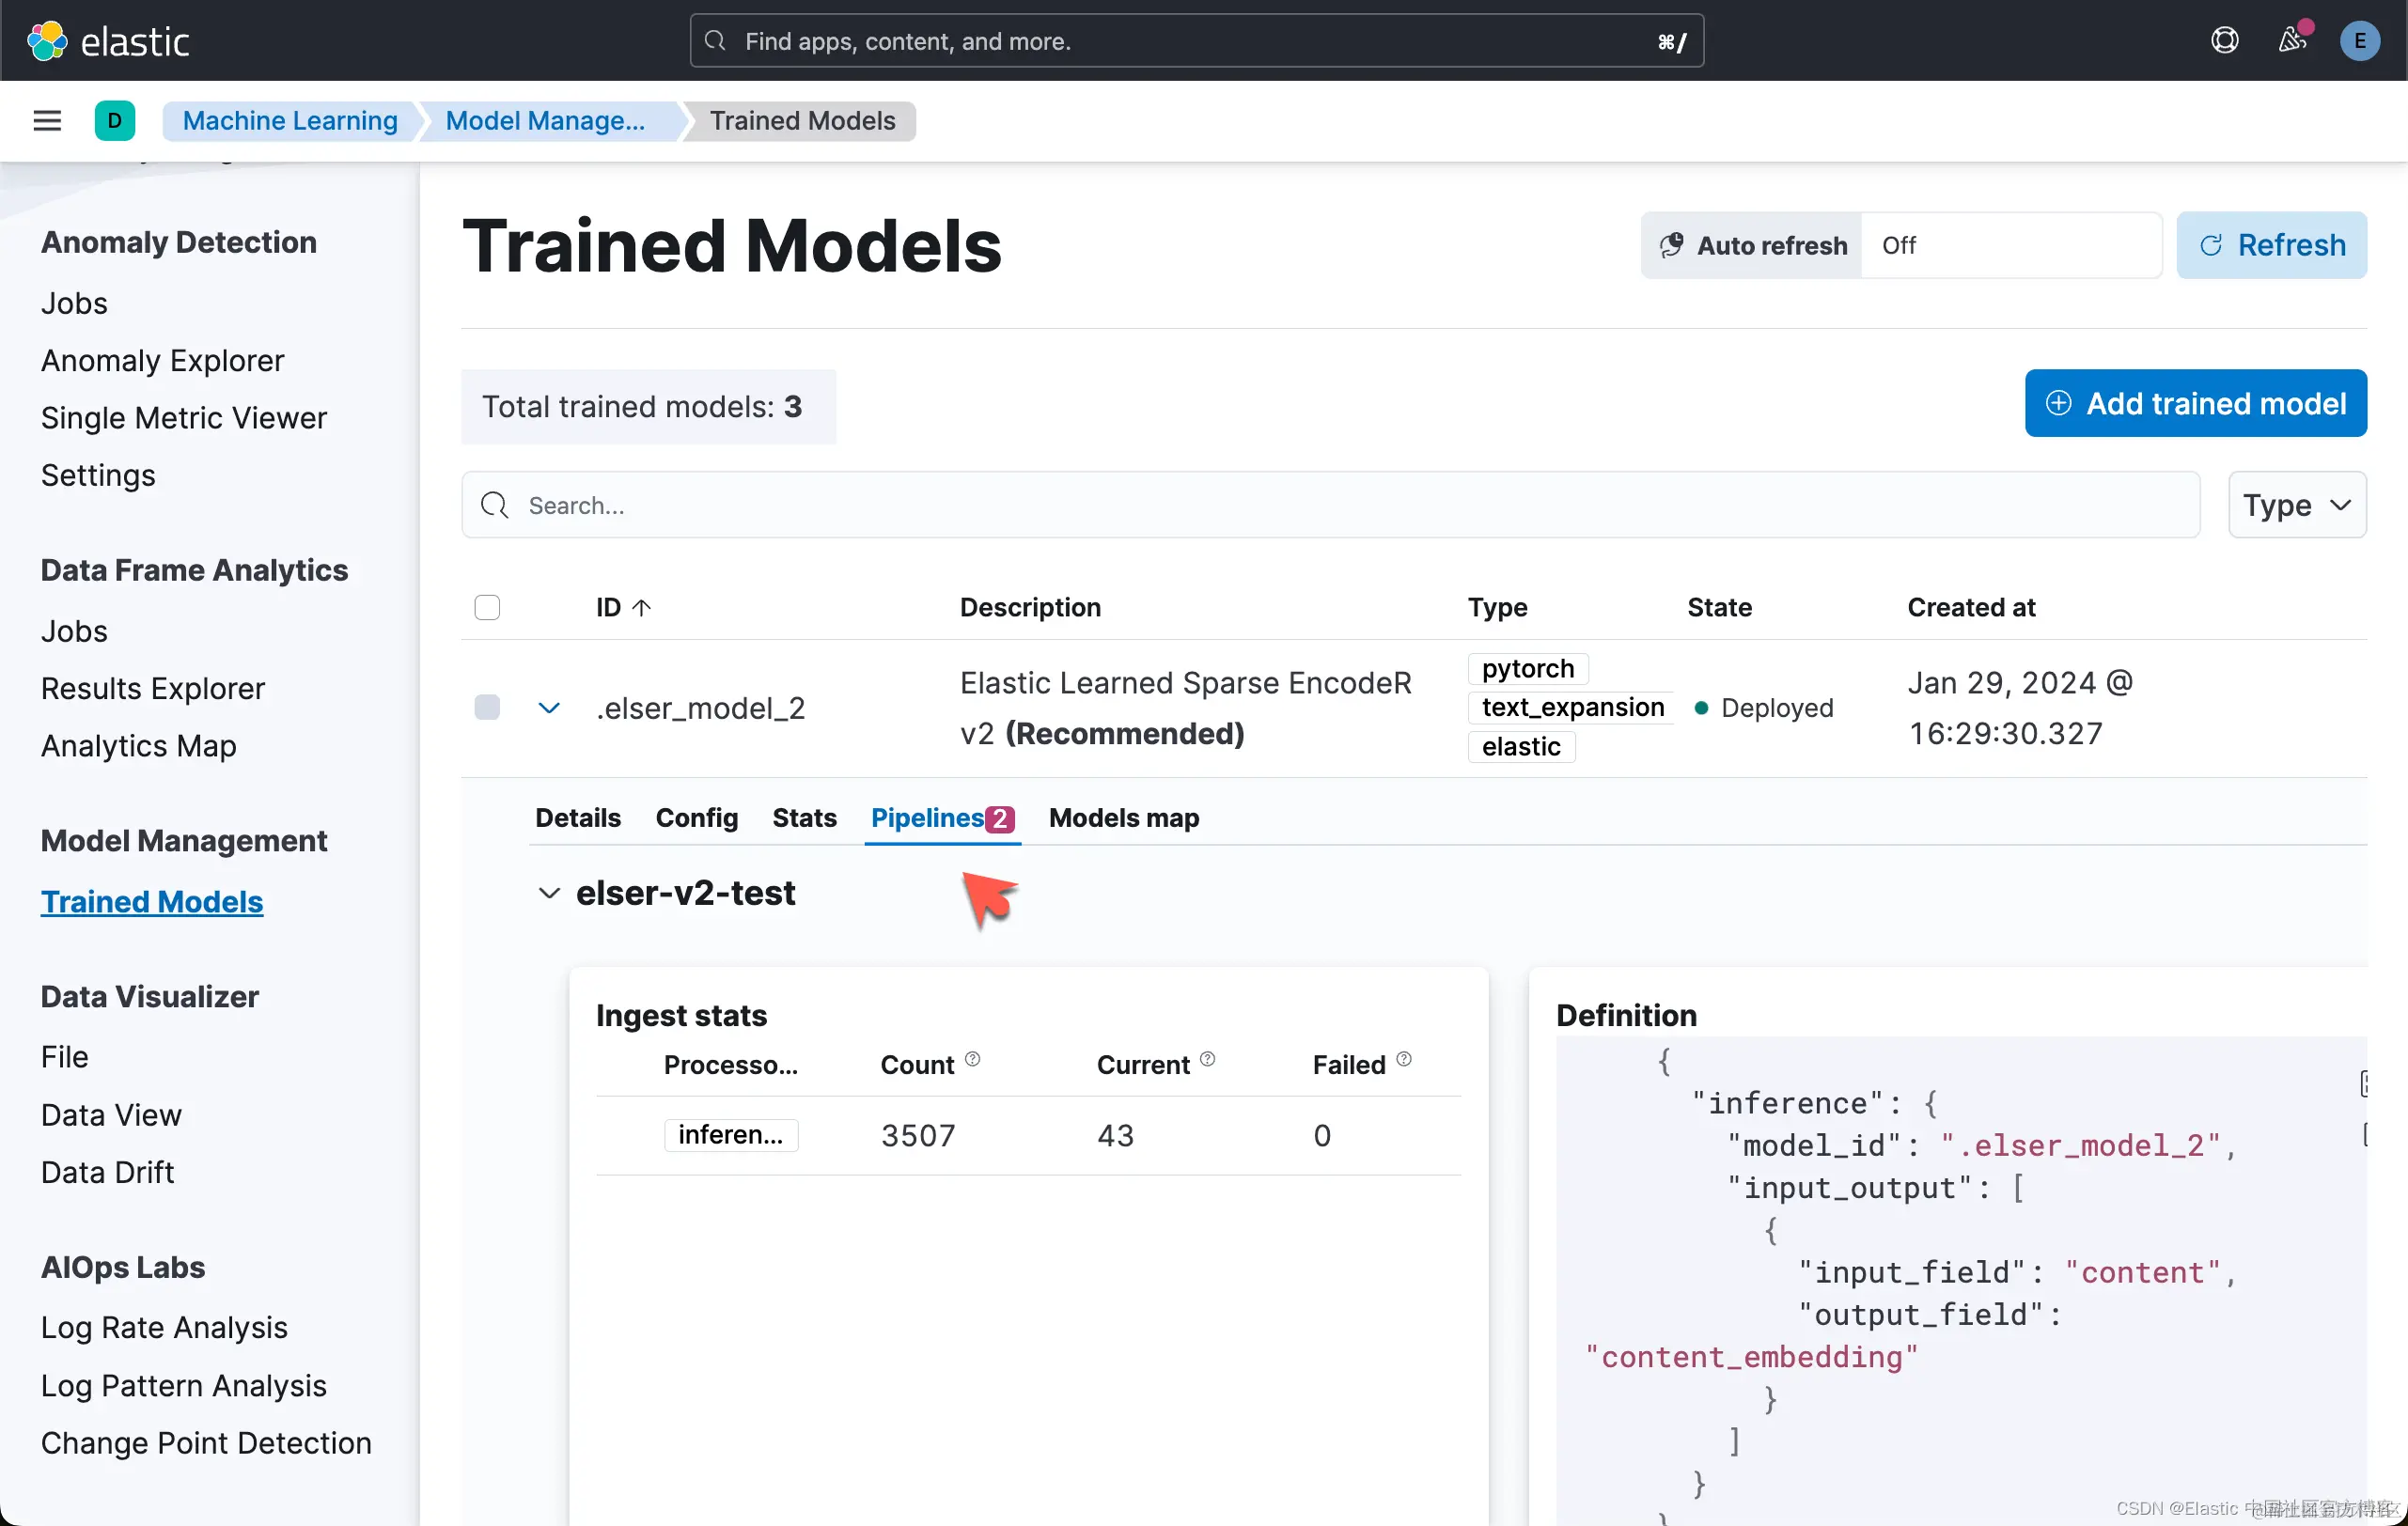Image resolution: width=2408 pixels, height=1526 pixels.
Task: Open the user avatar E menu
Action: pyautogui.click(x=2359, y=41)
